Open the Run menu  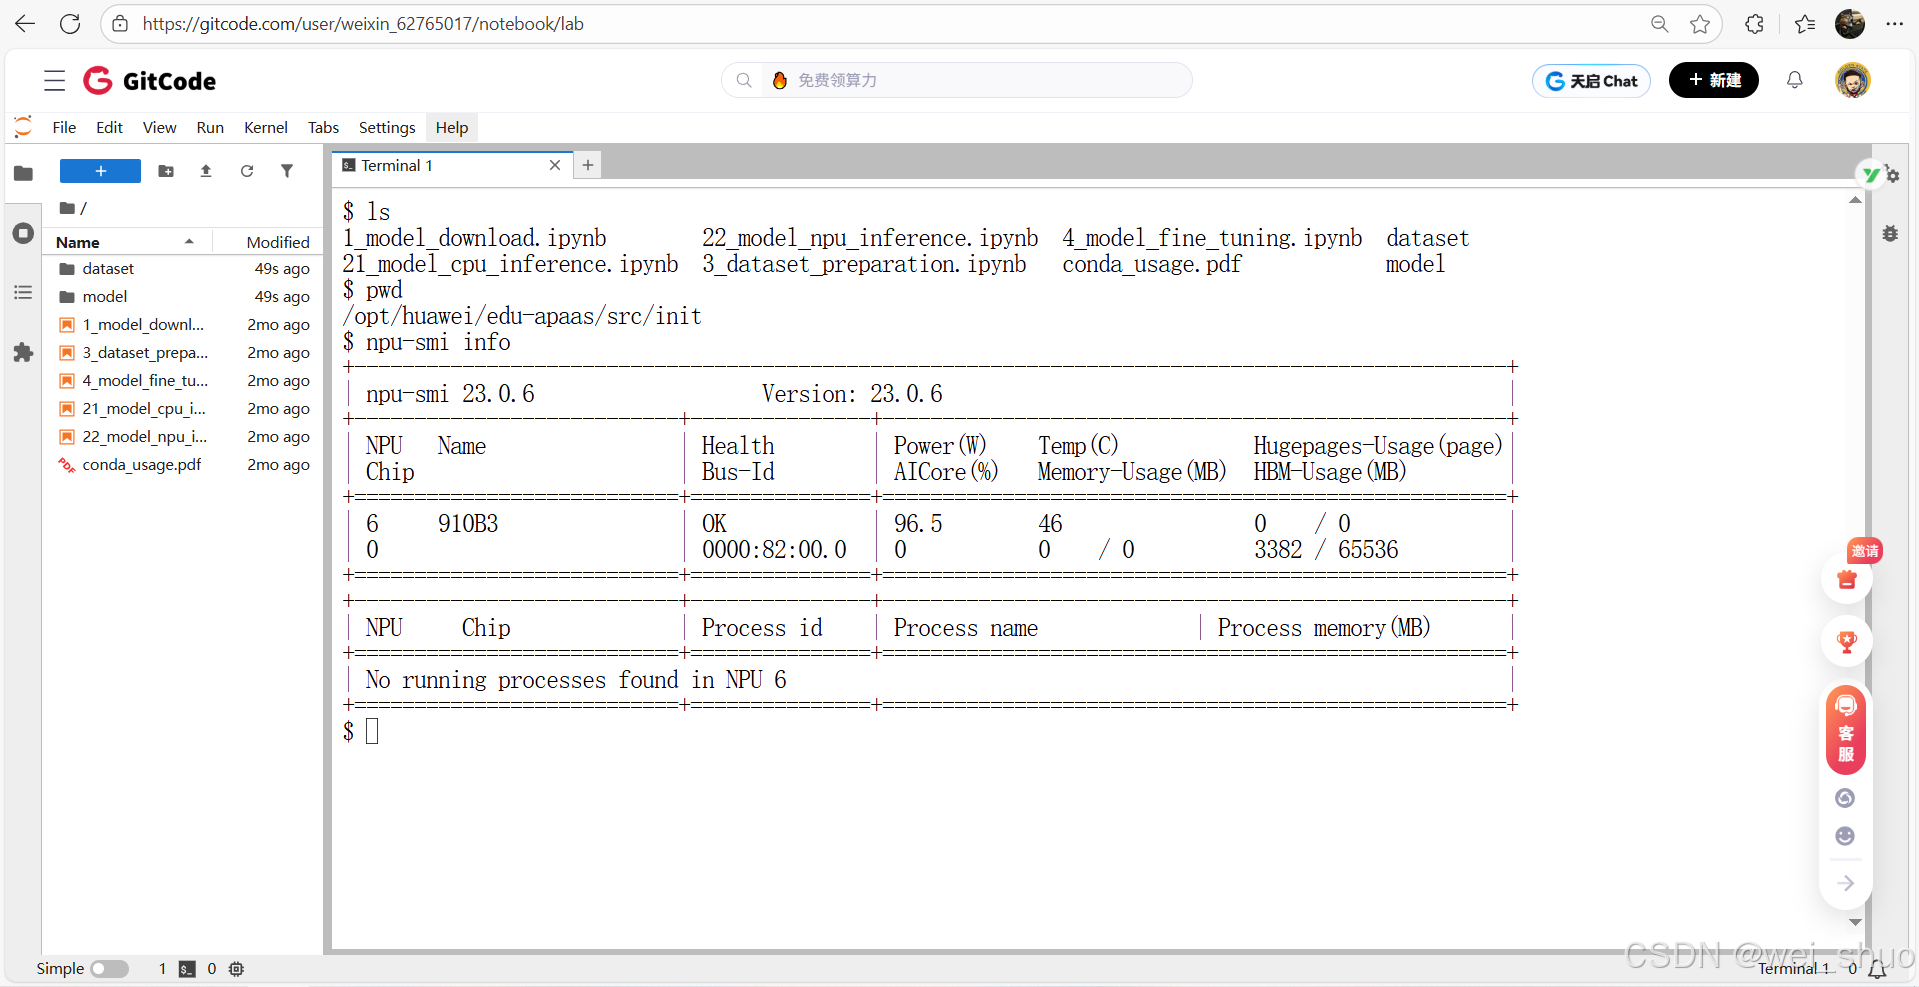(210, 127)
